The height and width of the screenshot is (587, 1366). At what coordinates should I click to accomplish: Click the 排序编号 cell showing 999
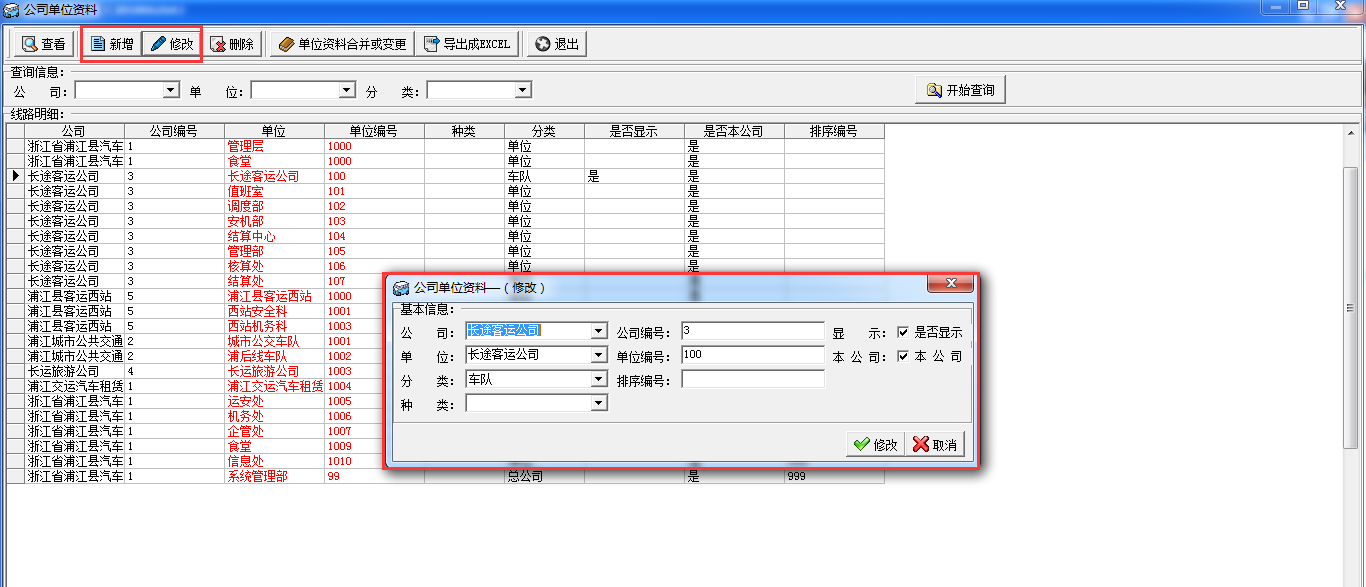[x=834, y=476]
